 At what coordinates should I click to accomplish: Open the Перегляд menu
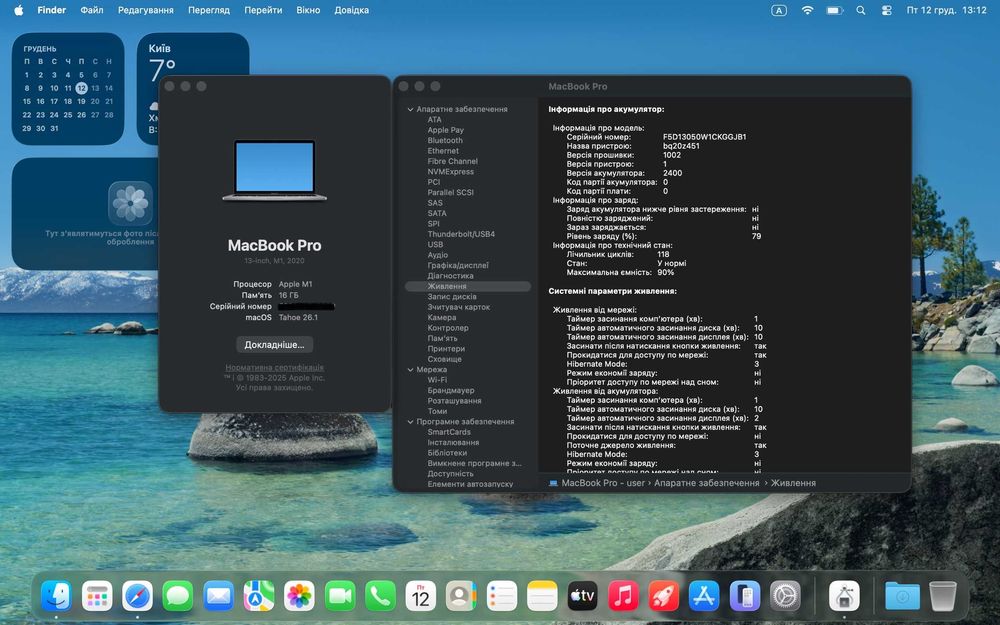(209, 10)
